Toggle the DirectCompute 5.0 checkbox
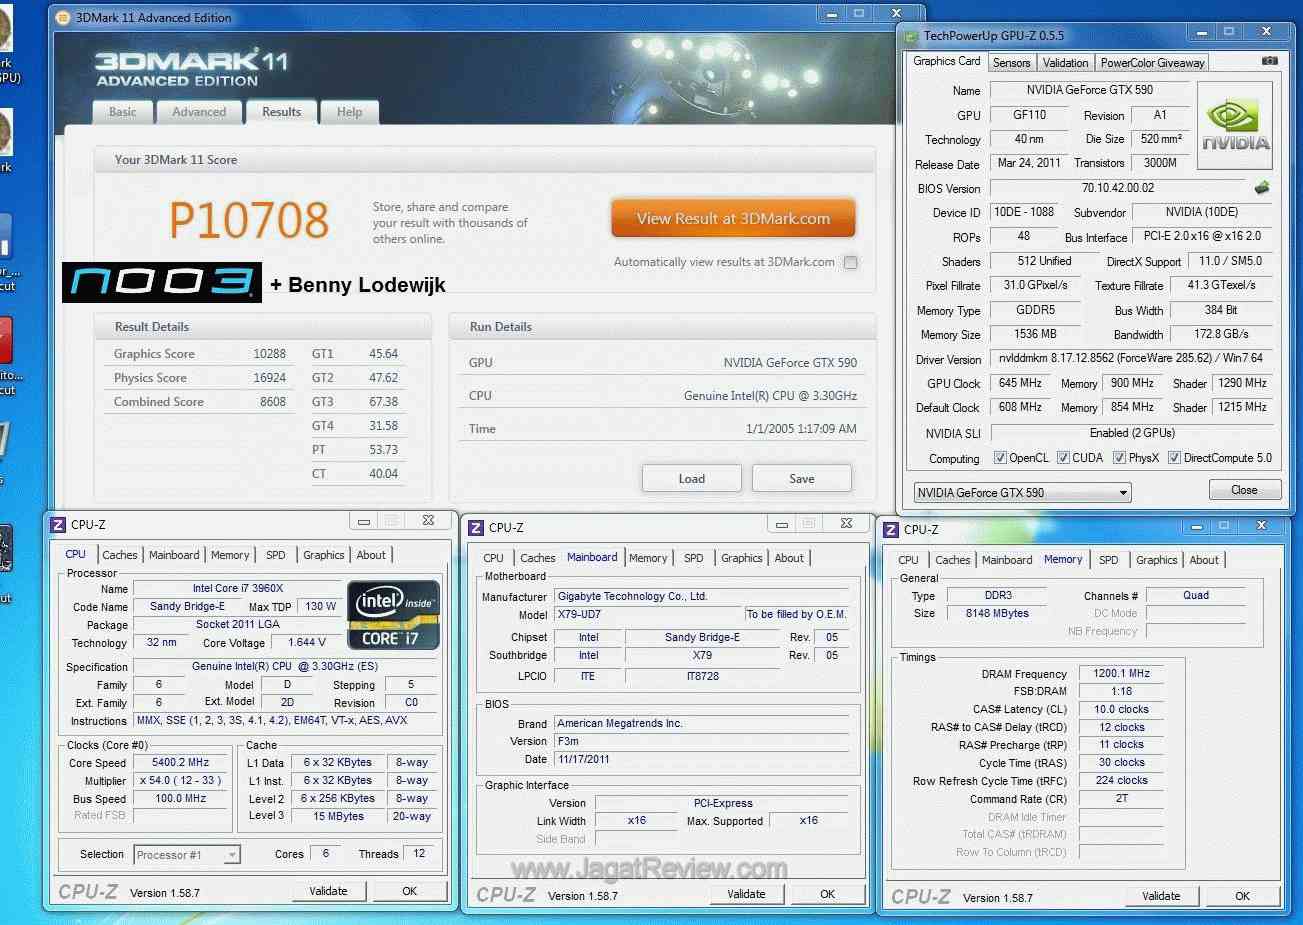The width and height of the screenshot is (1303, 925). tap(1175, 458)
